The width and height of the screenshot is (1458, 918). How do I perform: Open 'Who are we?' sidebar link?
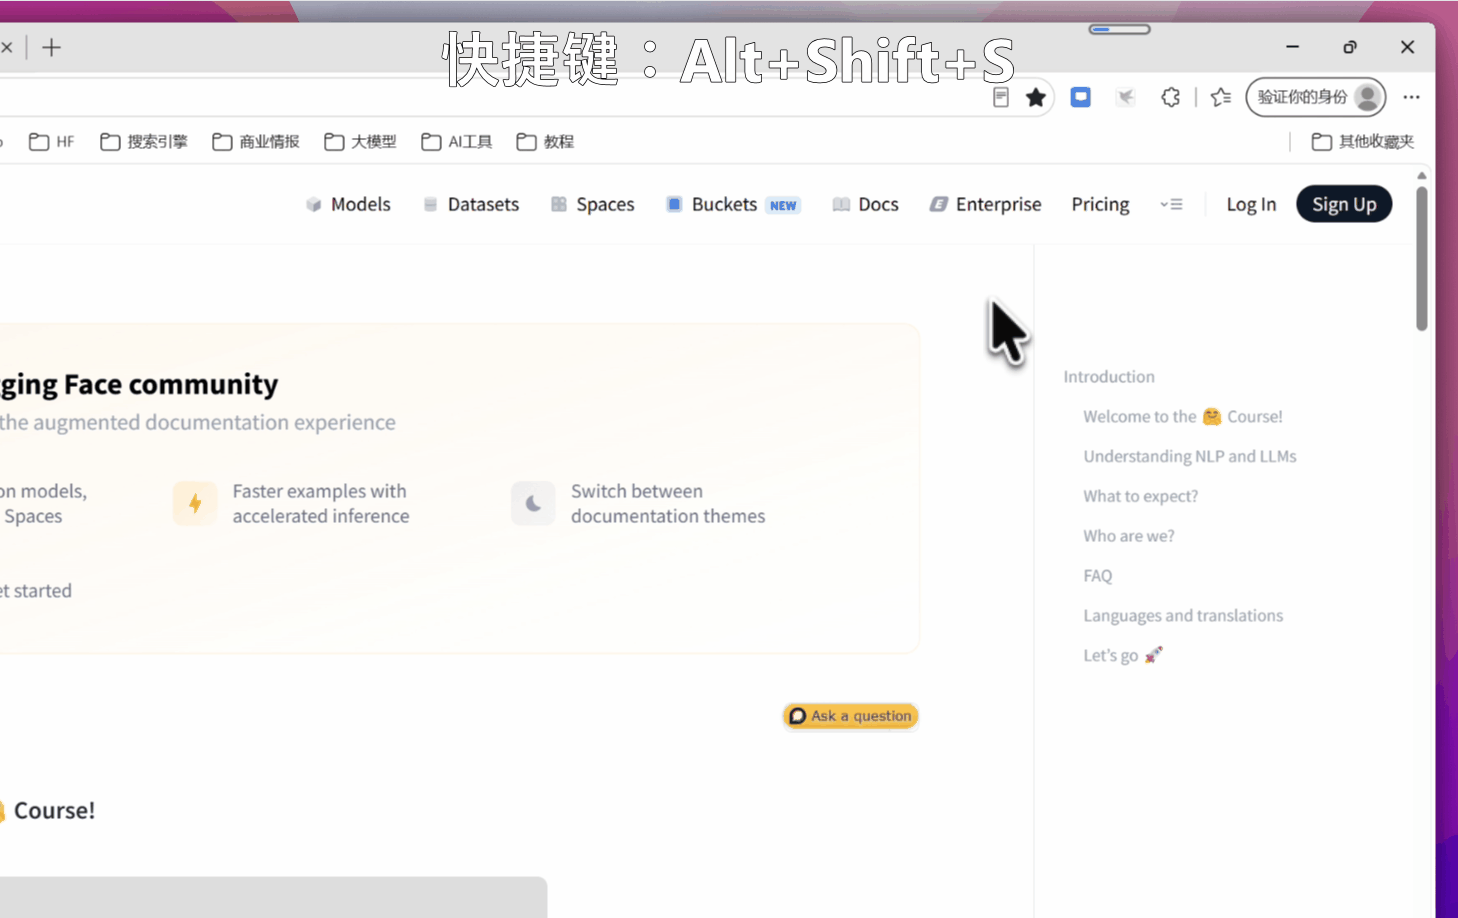pyautogui.click(x=1129, y=536)
